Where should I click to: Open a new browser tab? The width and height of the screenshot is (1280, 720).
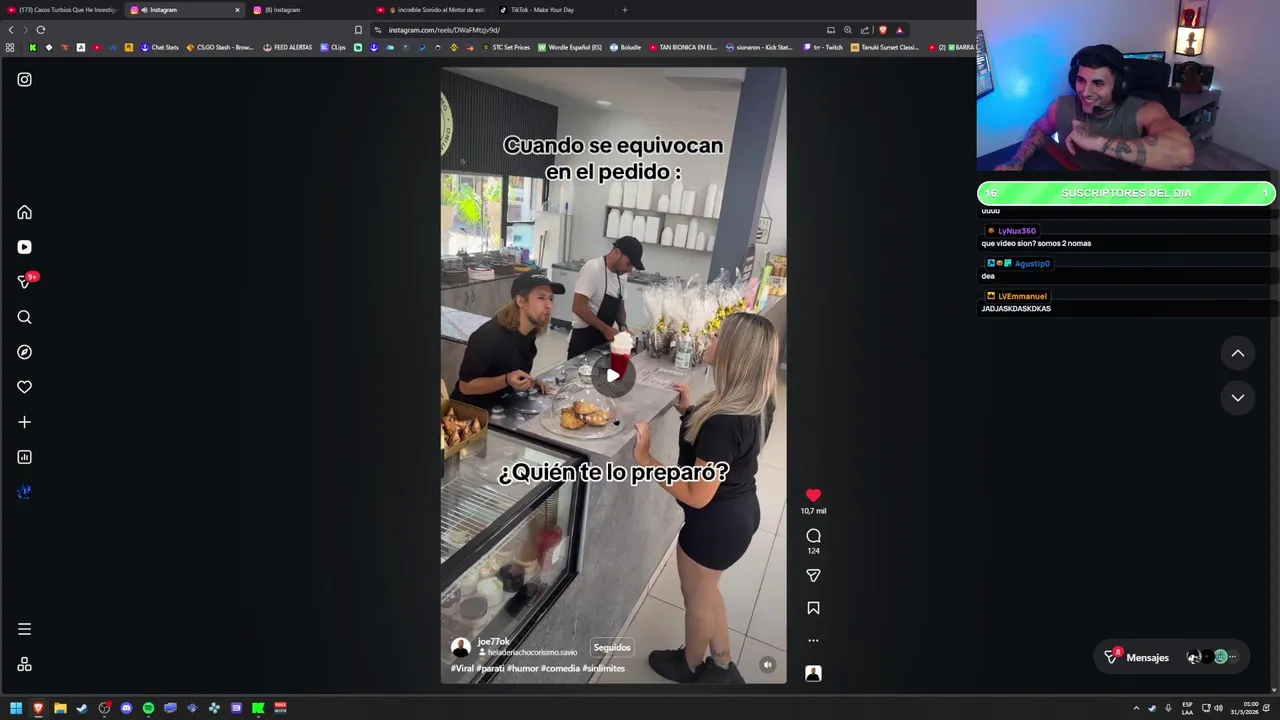pos(625,10)
